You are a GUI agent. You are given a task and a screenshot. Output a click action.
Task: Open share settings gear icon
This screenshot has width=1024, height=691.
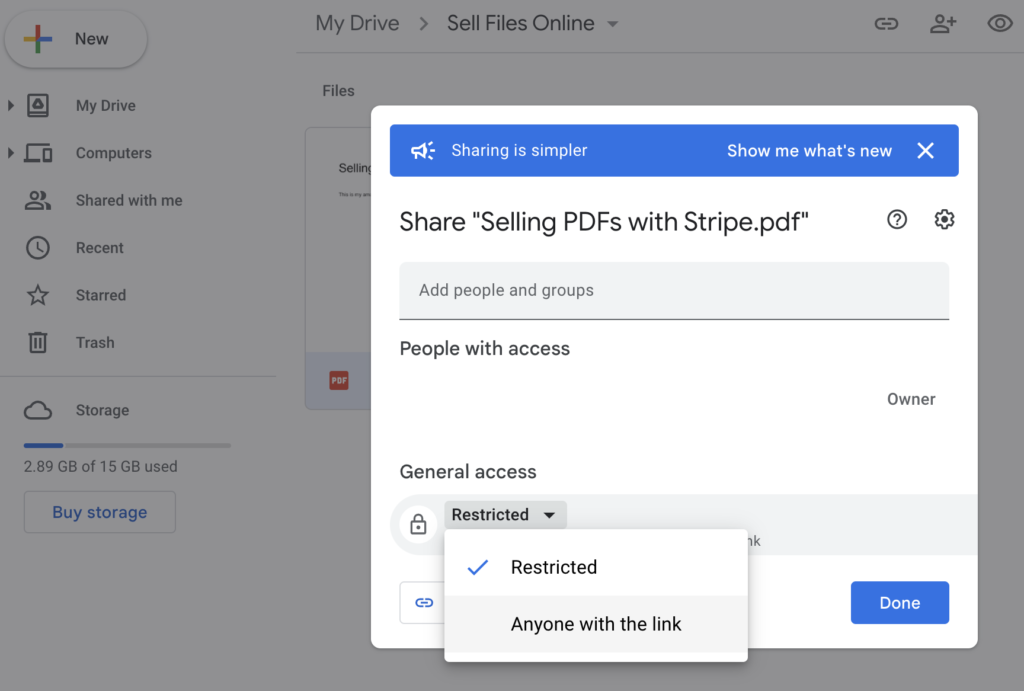click(944, 219)
